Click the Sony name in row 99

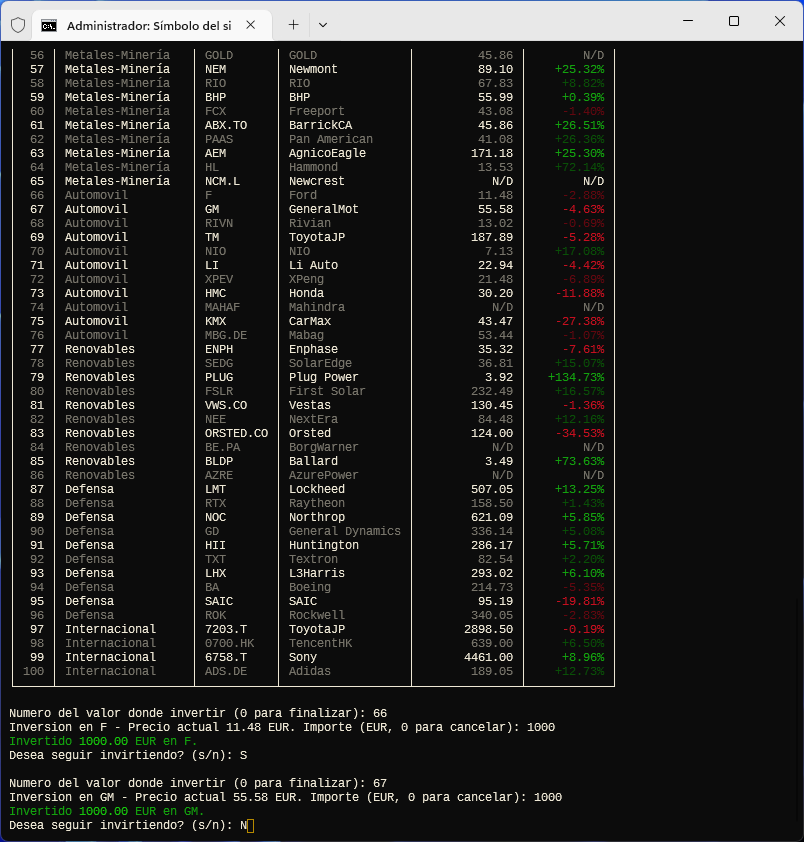point(303,657)
